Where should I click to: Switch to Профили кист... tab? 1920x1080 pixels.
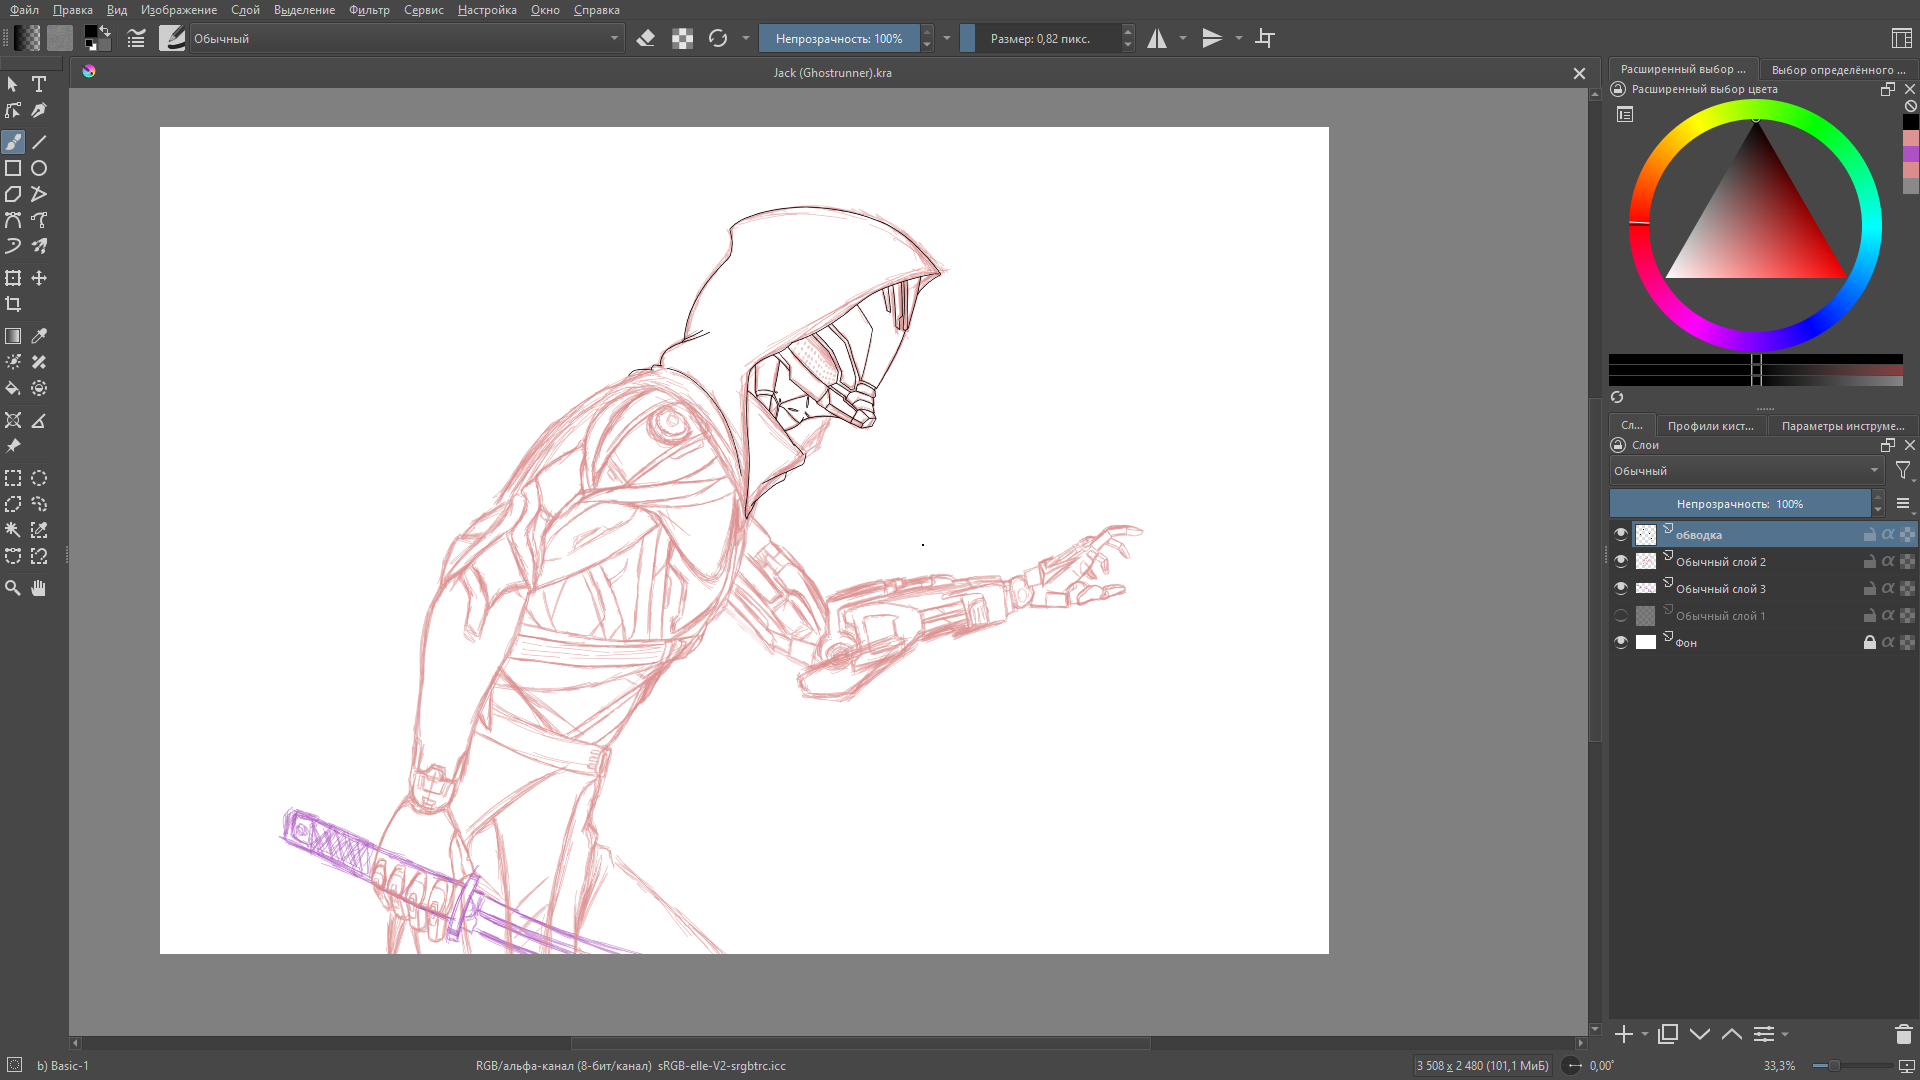(x=1710, y=426)
